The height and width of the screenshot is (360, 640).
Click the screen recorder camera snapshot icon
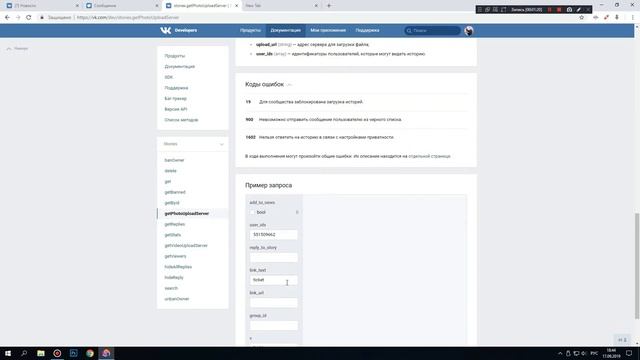point(569,9)
